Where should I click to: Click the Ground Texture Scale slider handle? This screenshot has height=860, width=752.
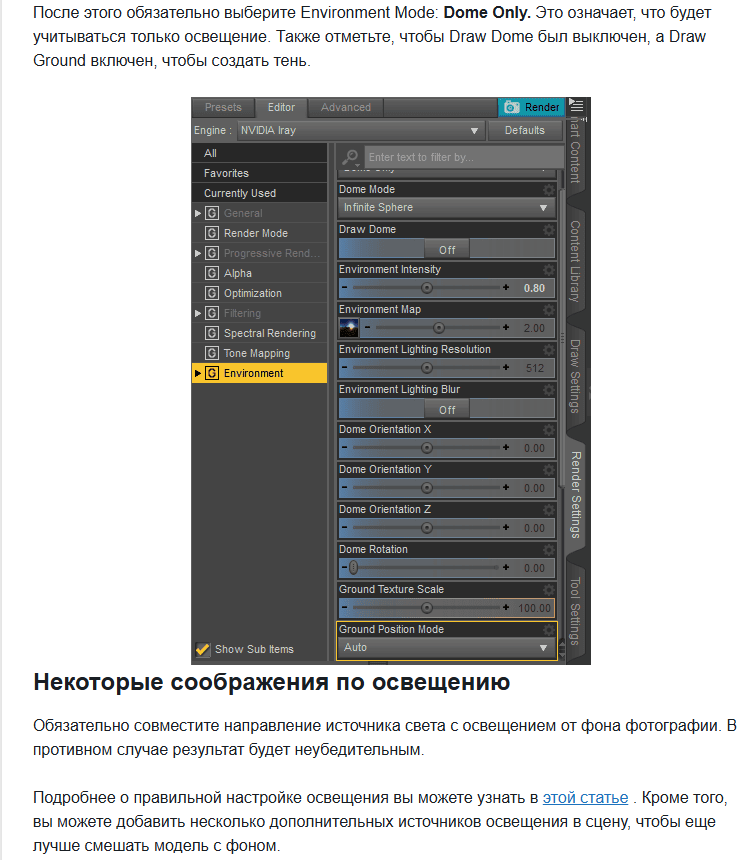(x=427, y=608)
